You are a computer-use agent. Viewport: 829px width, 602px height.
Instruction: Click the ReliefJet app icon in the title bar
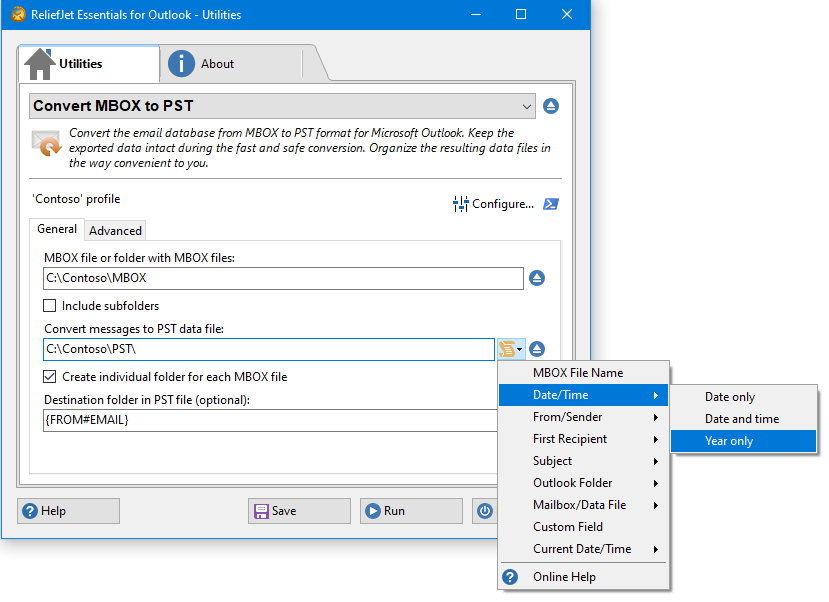tap(19, 14)
